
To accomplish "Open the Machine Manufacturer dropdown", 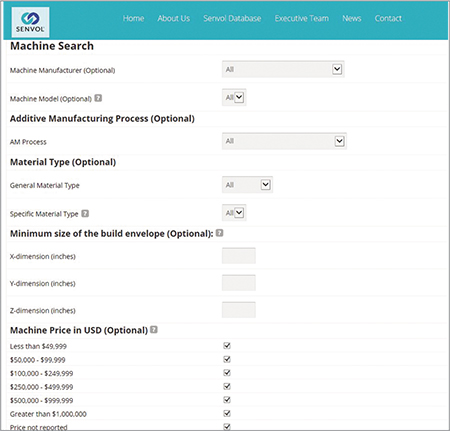I will pos(283,69).
